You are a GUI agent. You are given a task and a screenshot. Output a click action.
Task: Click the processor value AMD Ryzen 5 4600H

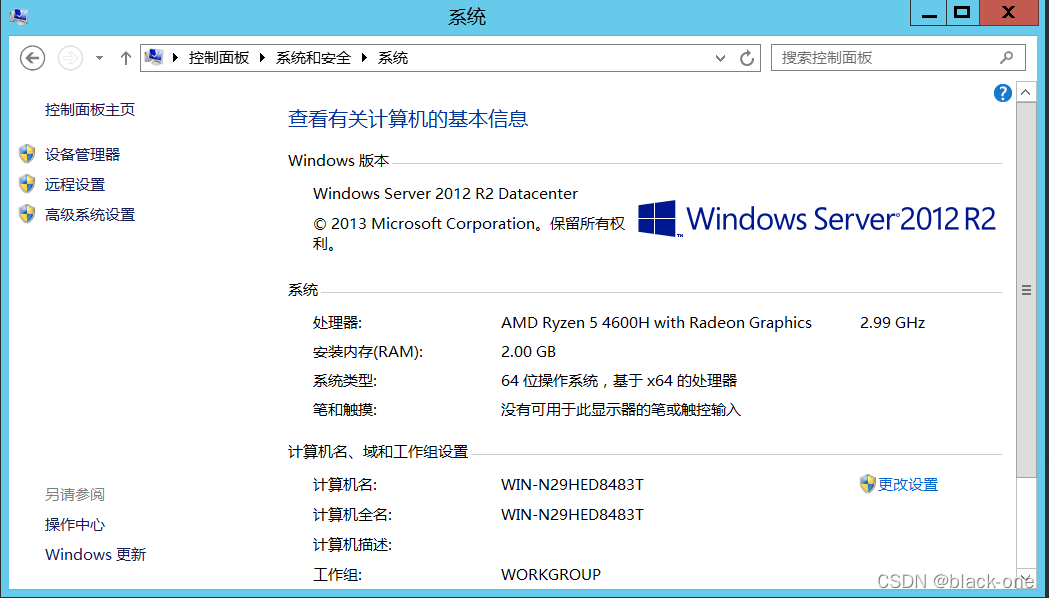[x=656, y=323]
